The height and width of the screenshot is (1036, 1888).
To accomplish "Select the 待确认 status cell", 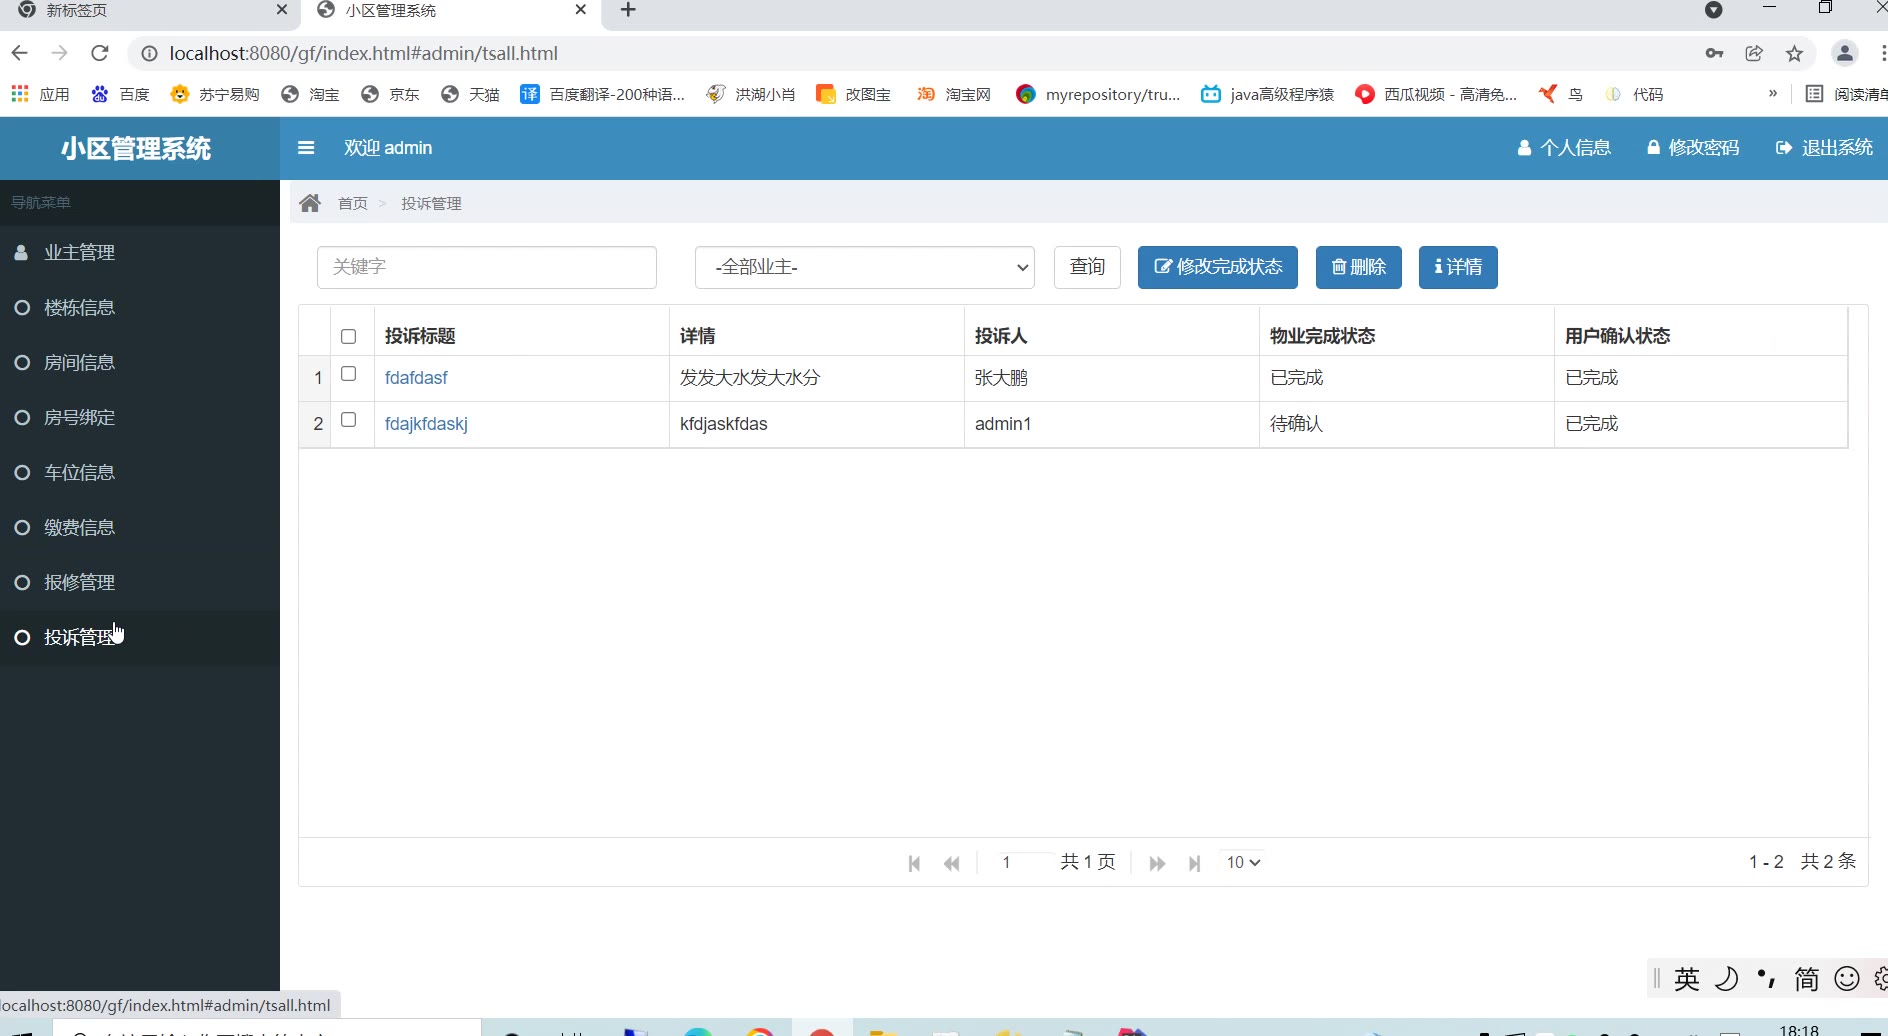I will pyautogui.click(x=1406, y=424).
